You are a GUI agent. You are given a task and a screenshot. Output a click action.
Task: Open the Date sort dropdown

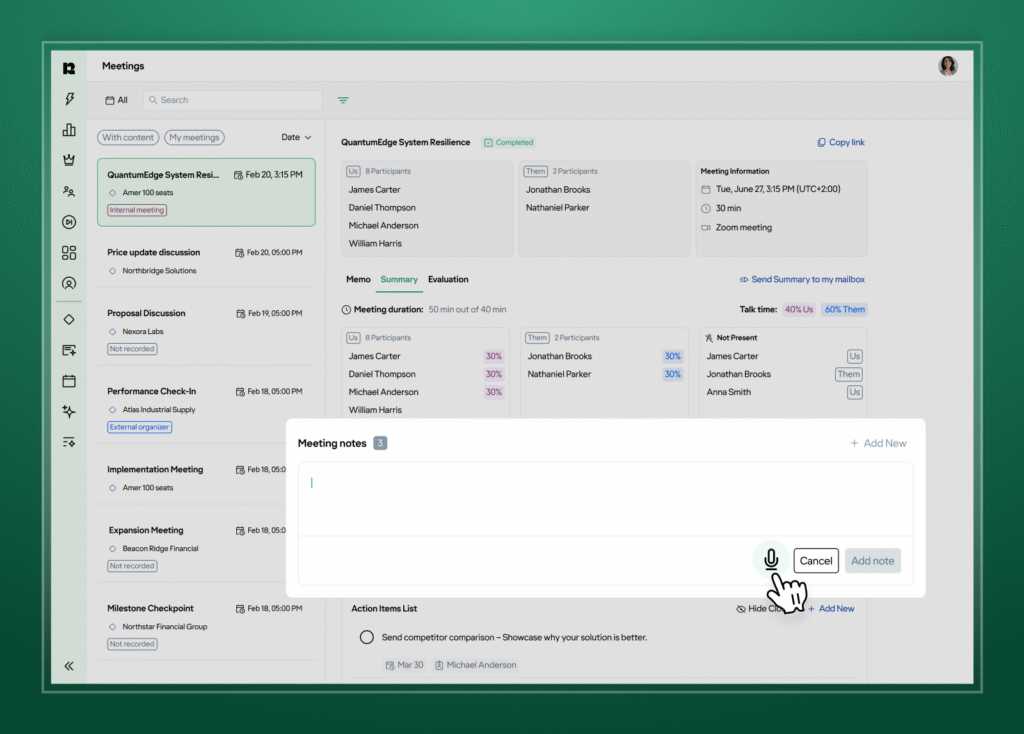296,137
